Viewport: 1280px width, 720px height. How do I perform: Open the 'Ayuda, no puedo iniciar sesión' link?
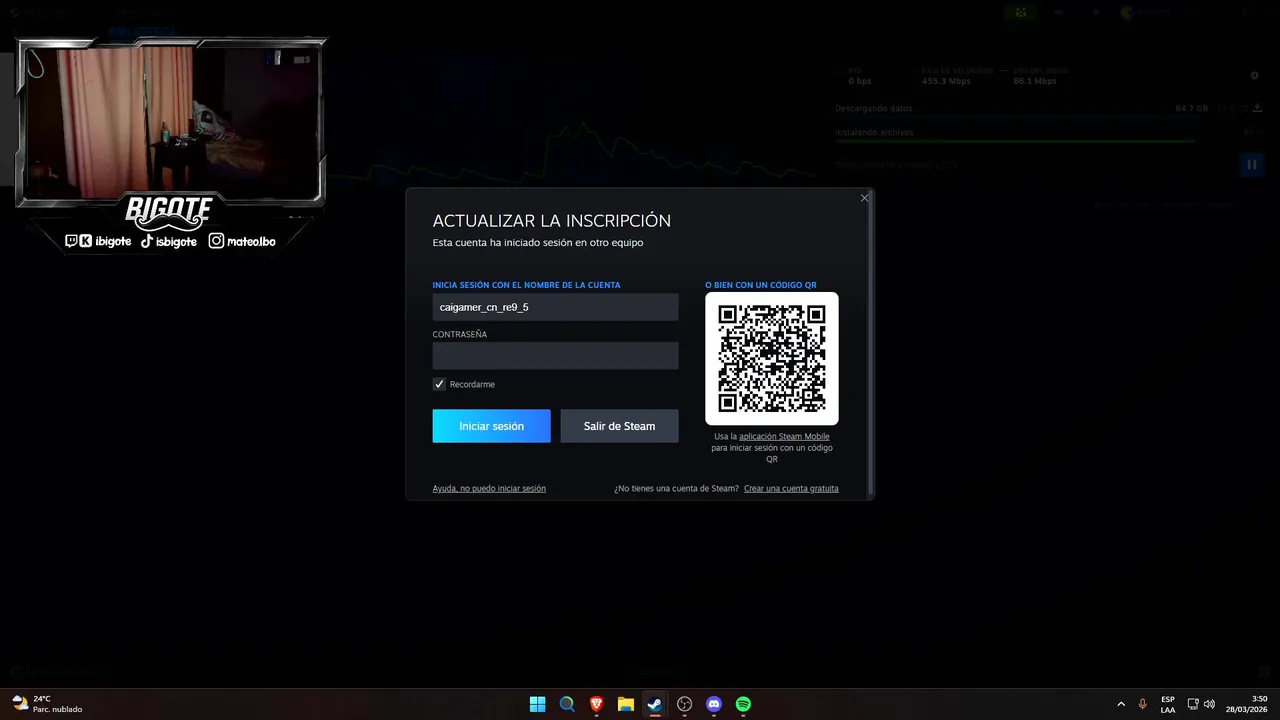[489, 489]
